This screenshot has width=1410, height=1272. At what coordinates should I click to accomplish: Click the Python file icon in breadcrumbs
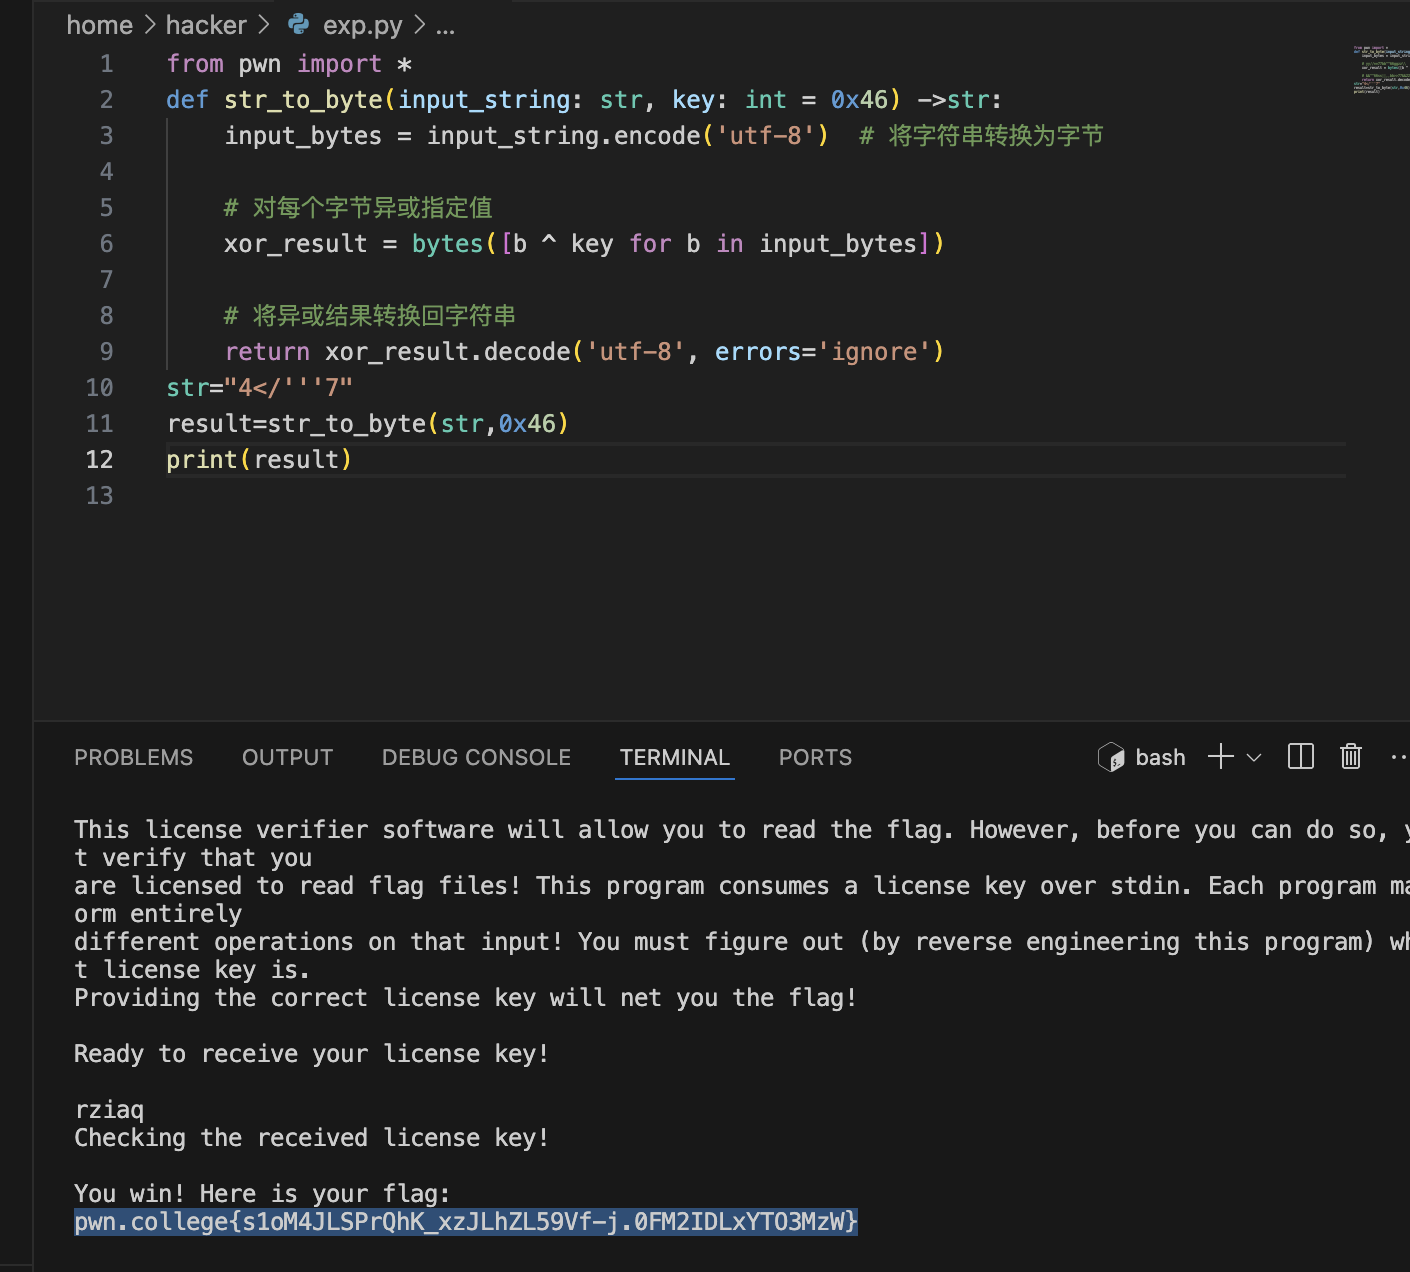coord(298,24)
